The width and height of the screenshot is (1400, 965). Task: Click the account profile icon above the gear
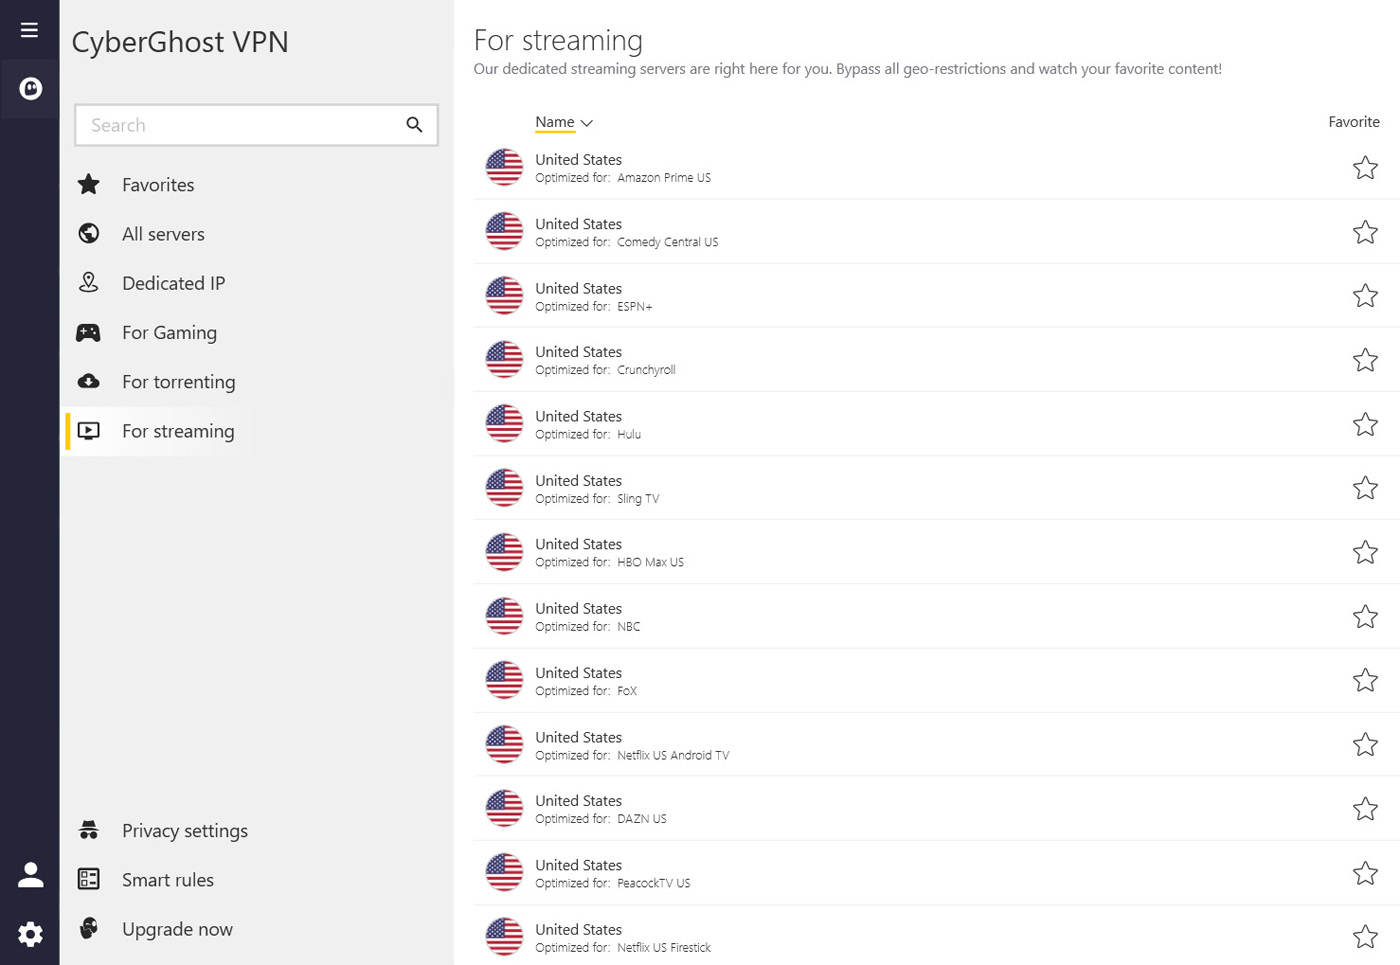[30, 874]
